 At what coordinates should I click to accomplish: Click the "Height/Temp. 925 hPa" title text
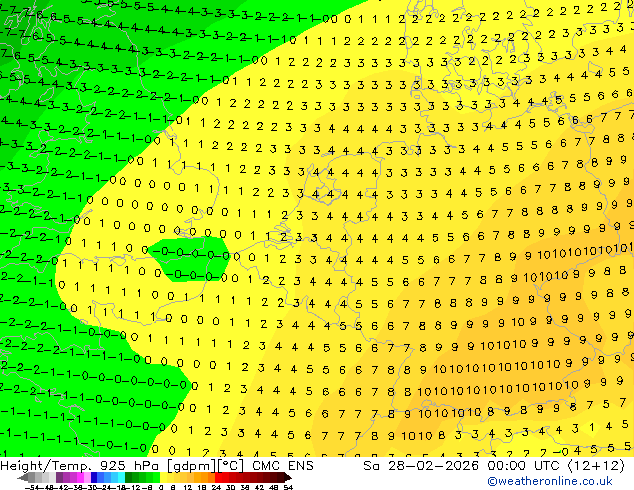coord(80,466)
